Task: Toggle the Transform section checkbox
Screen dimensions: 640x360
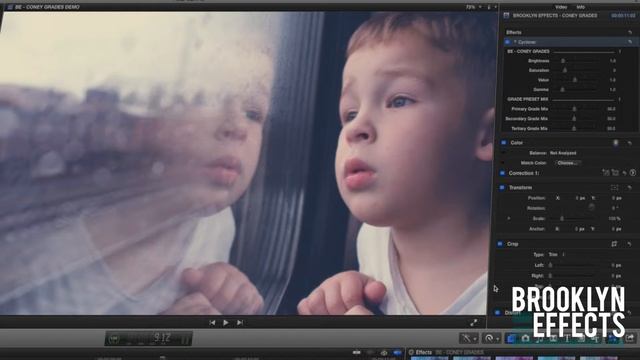Action: click(x=502, y=187)
